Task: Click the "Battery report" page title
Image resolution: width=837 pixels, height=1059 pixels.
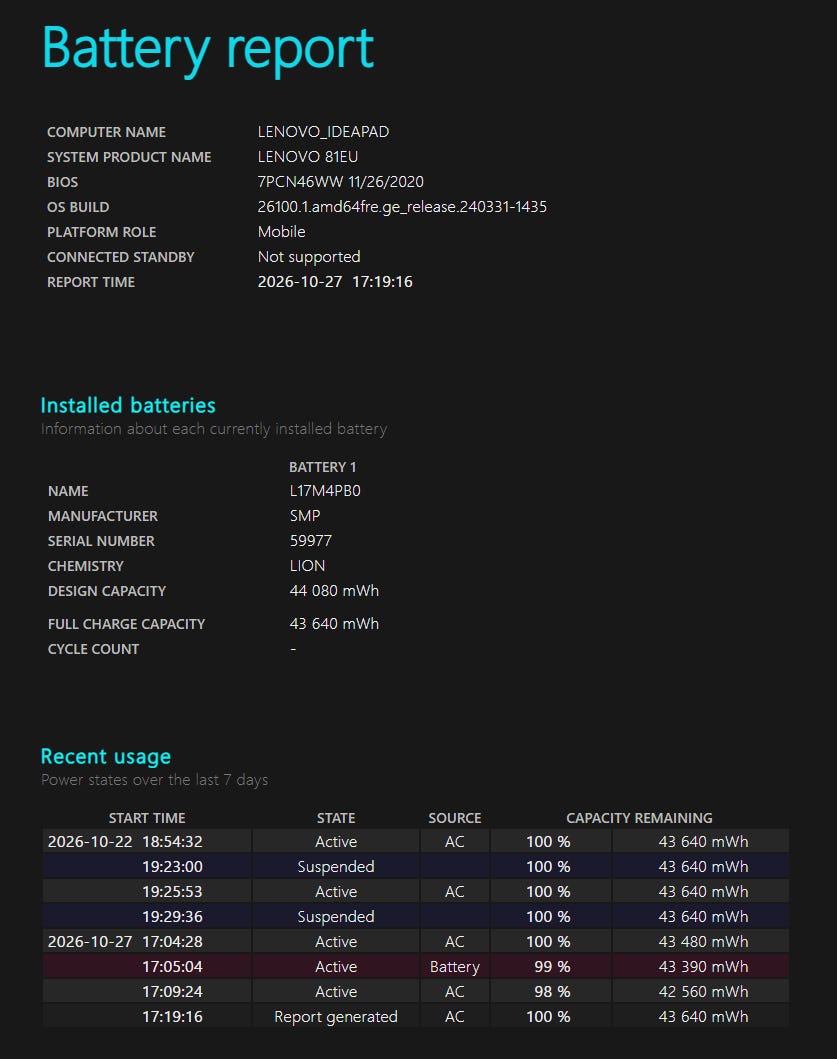Action: [x=207, y=49]
